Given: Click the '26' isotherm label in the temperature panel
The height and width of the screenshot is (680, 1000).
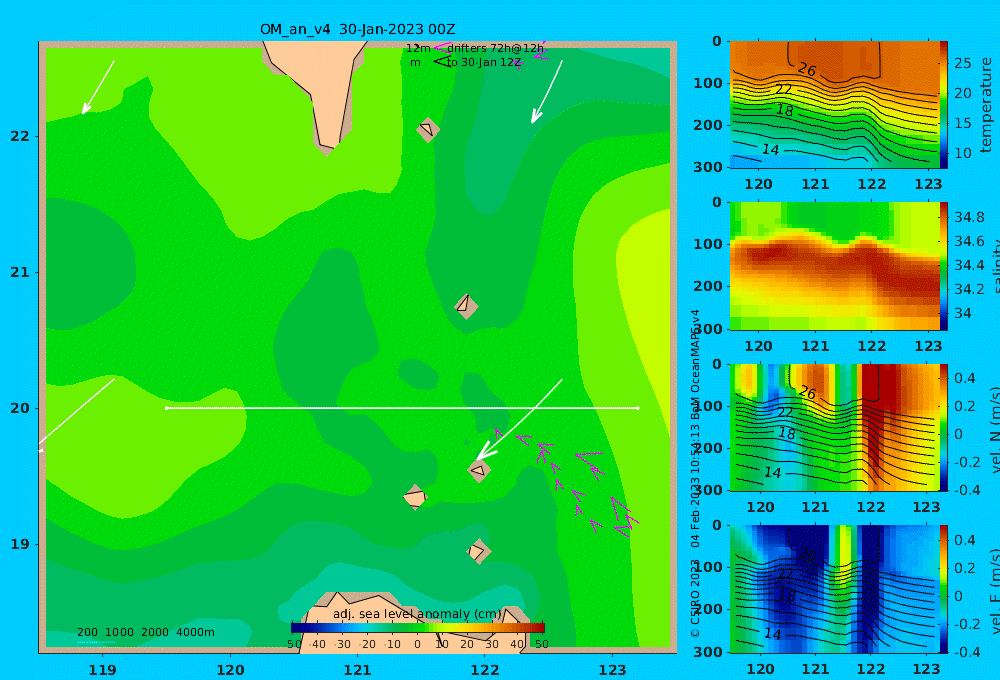Looking at the screenshot, I should click(x=807, y=70).
